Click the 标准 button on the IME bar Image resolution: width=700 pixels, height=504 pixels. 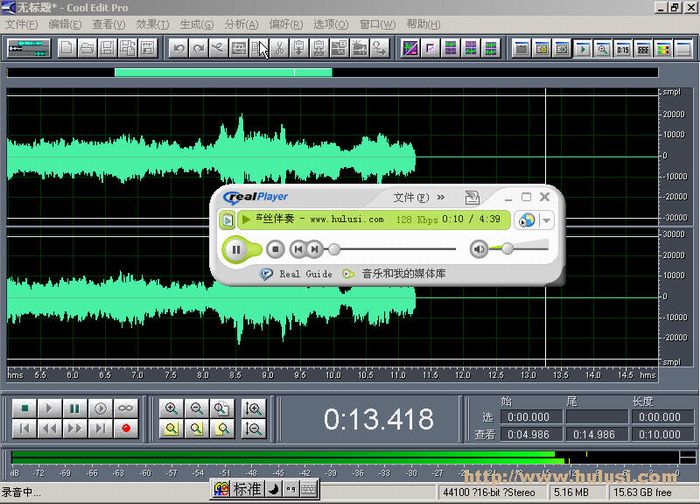click(x=247, y=489)
